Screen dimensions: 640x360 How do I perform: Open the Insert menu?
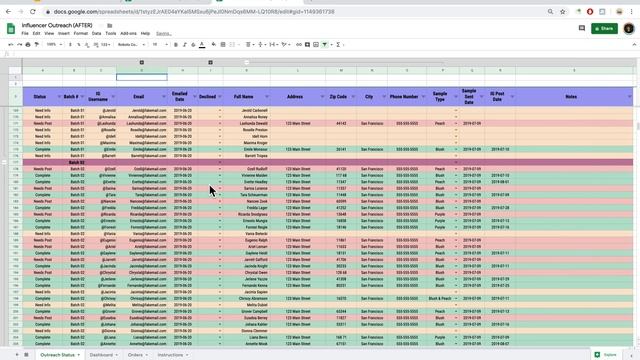pyautogui.click(x=64, y=33)
